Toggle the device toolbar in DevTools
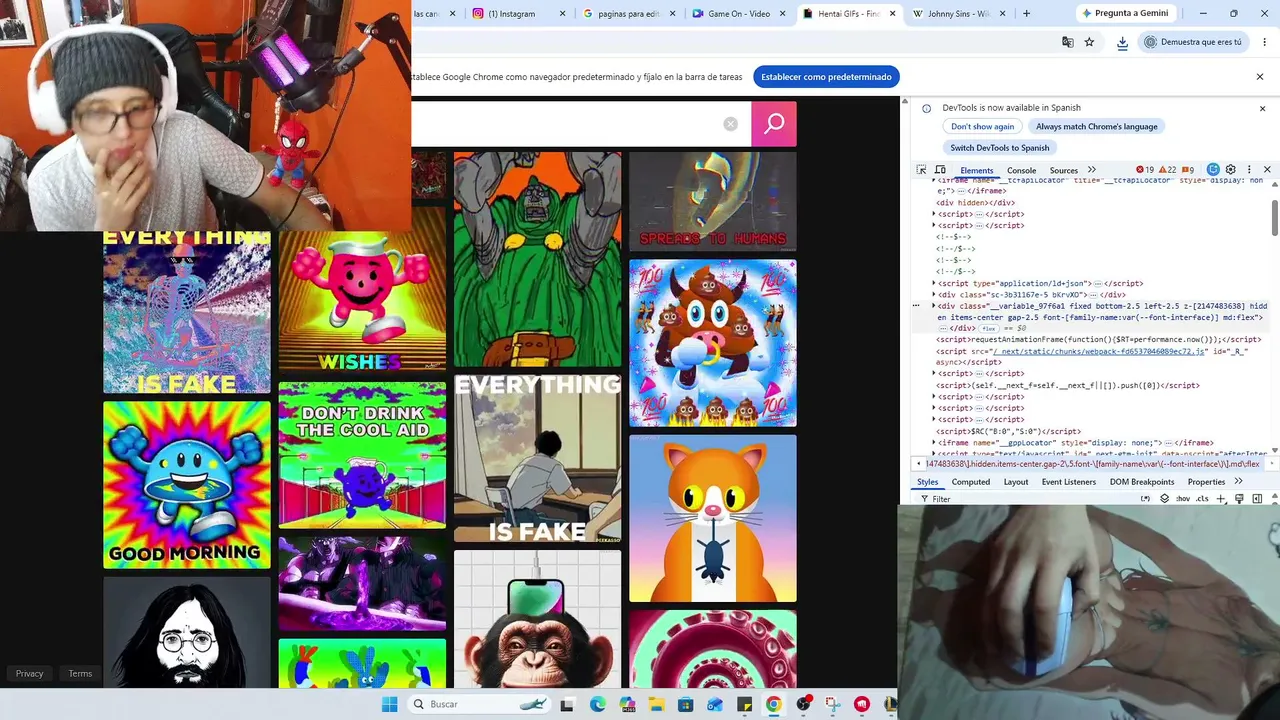The width and height of the screenshot is (1280, 720). (x=940, y=170)
